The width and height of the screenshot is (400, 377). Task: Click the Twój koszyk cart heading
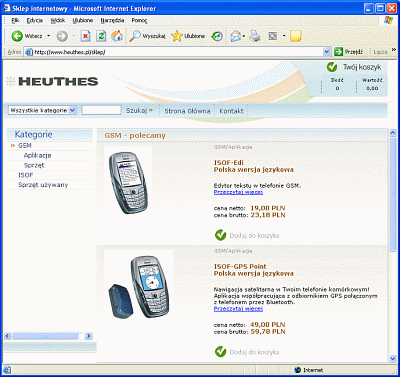[362, 67]
